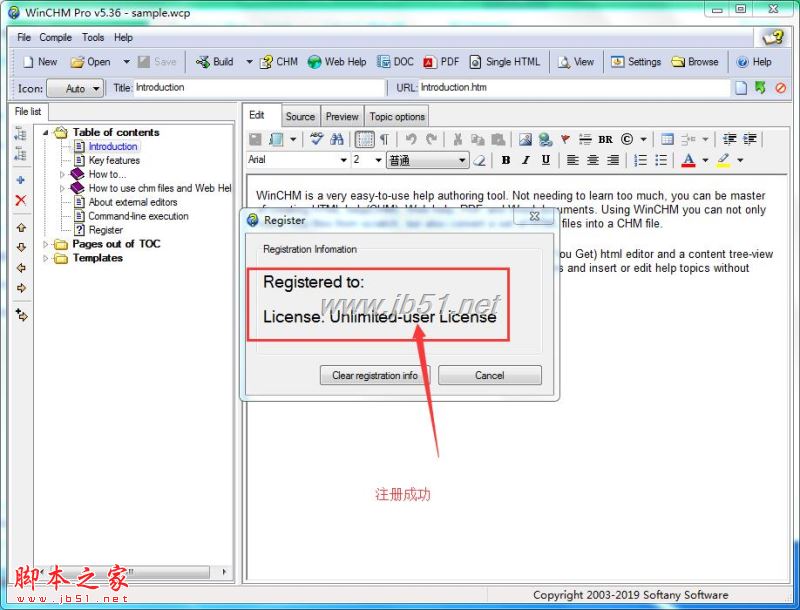Demote topic with the right arrow

tap(21, 288)
